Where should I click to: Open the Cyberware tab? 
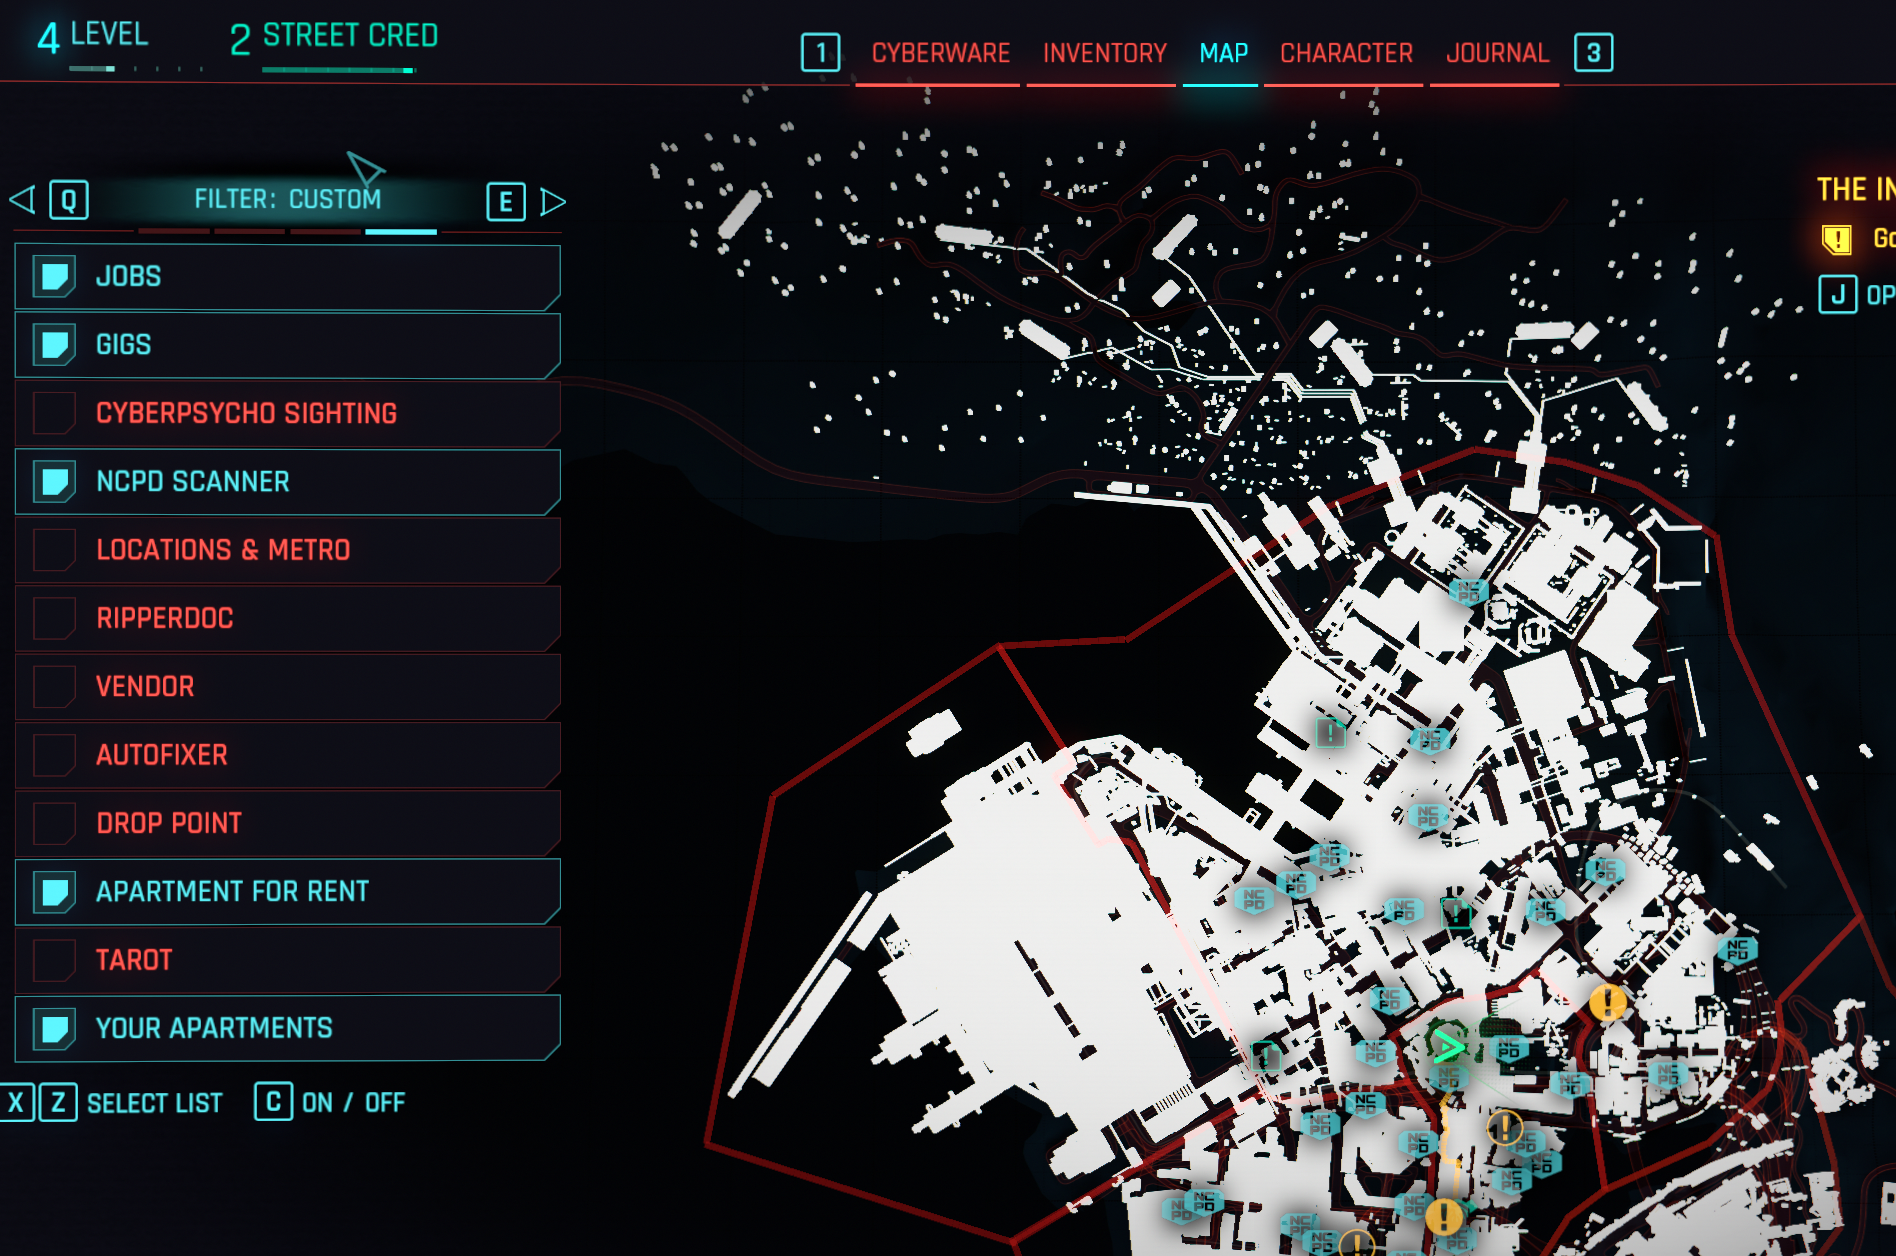[x=940, y=53]
